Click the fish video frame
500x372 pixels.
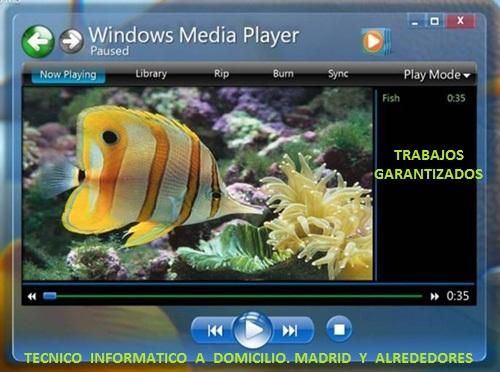198,184
